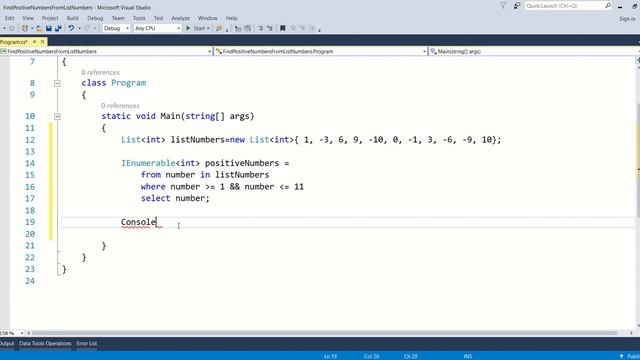This screenshot has width=640, height=360.
Task: Click the positiveNumbers variable on line 14
Action: click(x=242, y=163)
